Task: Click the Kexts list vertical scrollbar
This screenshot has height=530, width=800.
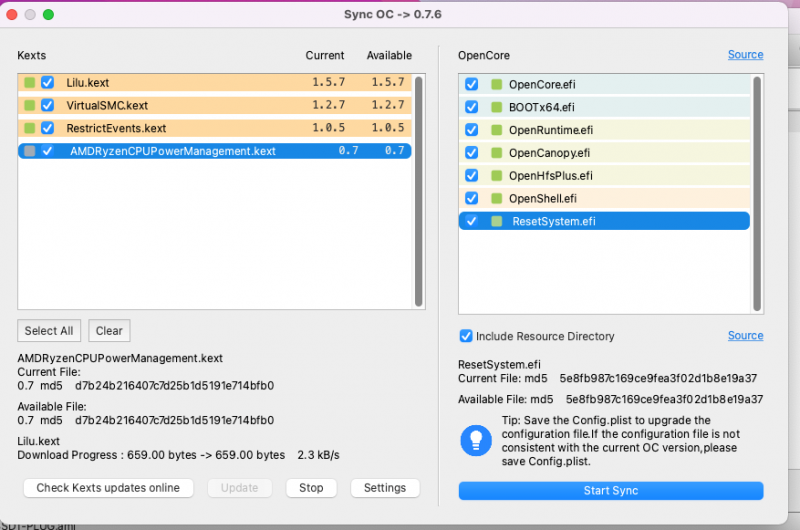Action: point(418,190)
